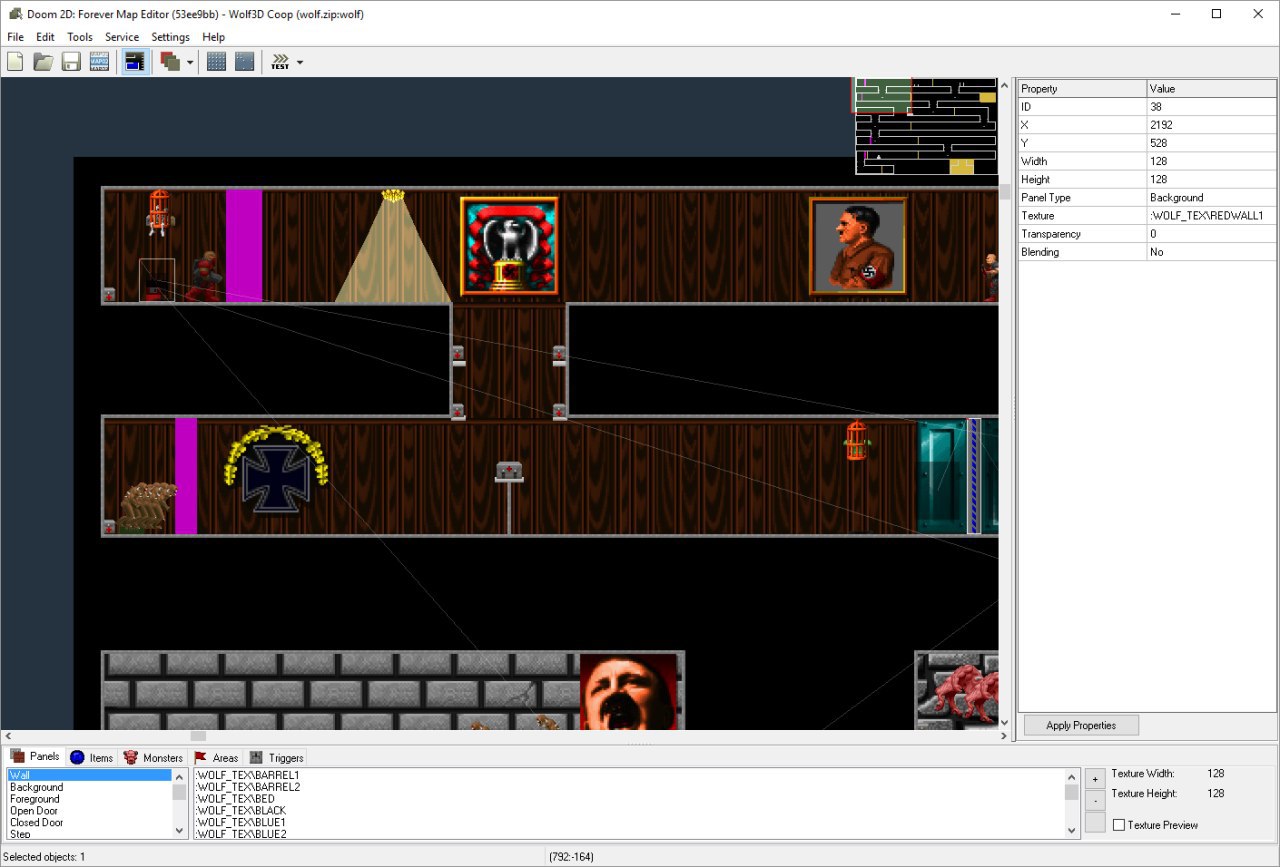Image resolution: width=1280 pixels, height=867 pixels.
Task: Select the iron cross with wreath decoration
Action: coord(277,470)
